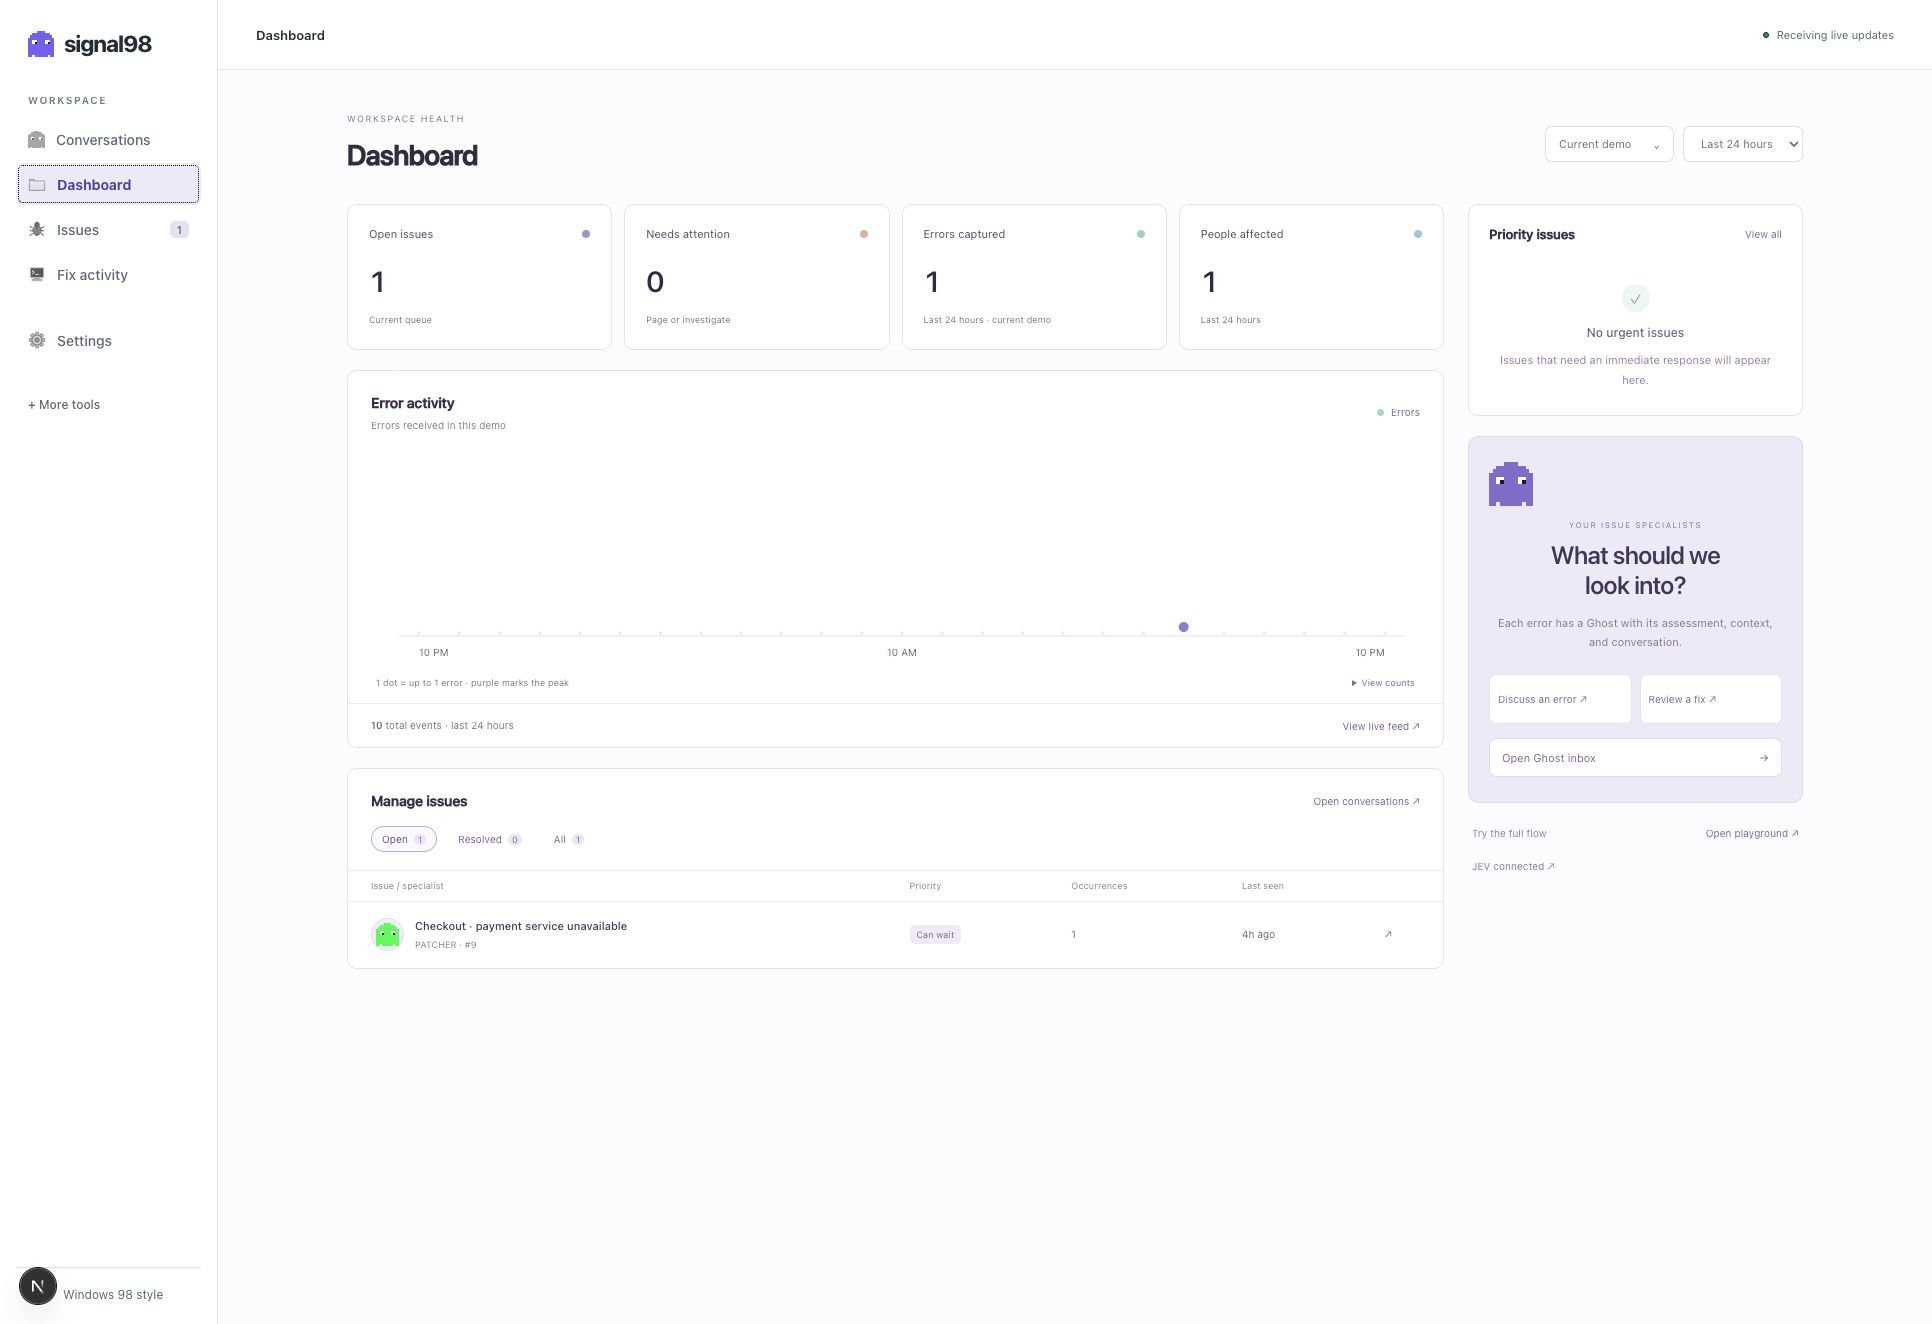Click the People affected stat card
This screenshot has height=1324, width=1932.
[x=1311, y=277]
